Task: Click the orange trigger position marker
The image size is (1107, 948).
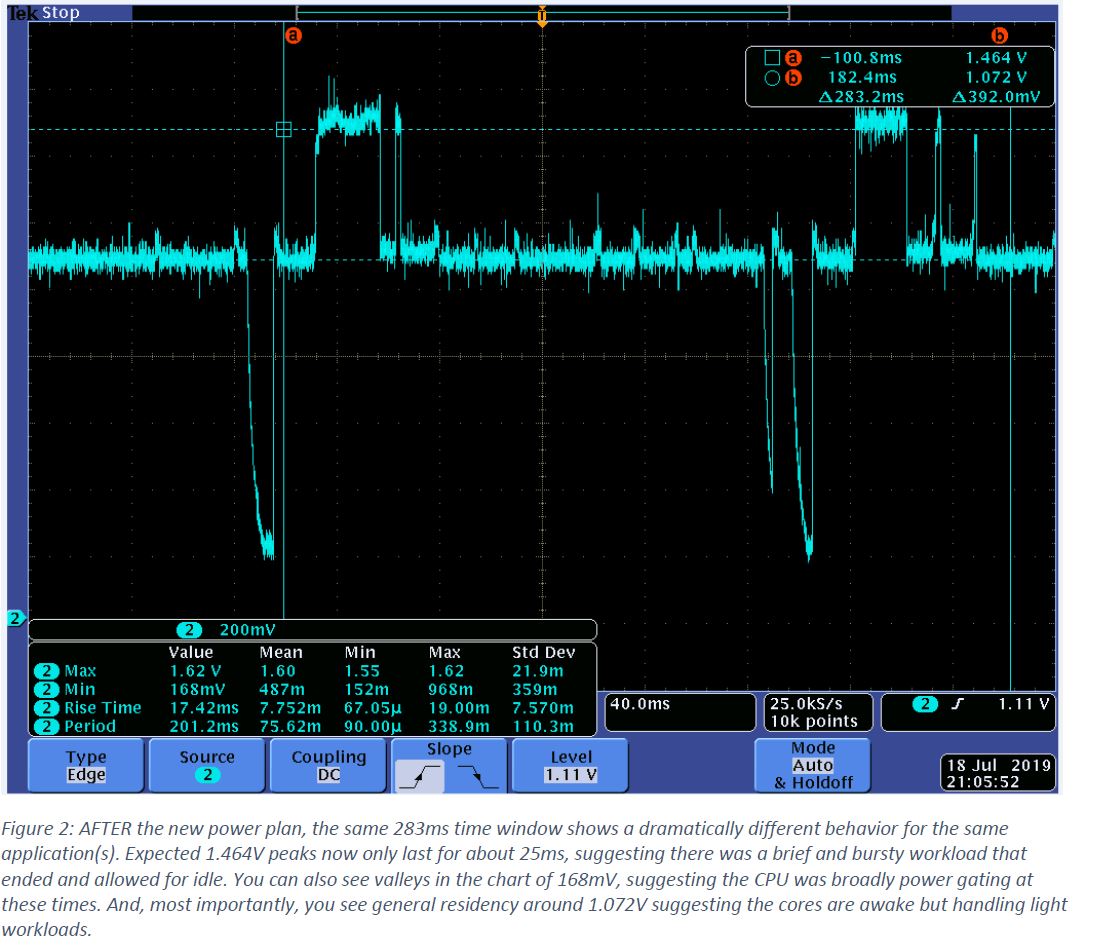Action: [541, 16]
